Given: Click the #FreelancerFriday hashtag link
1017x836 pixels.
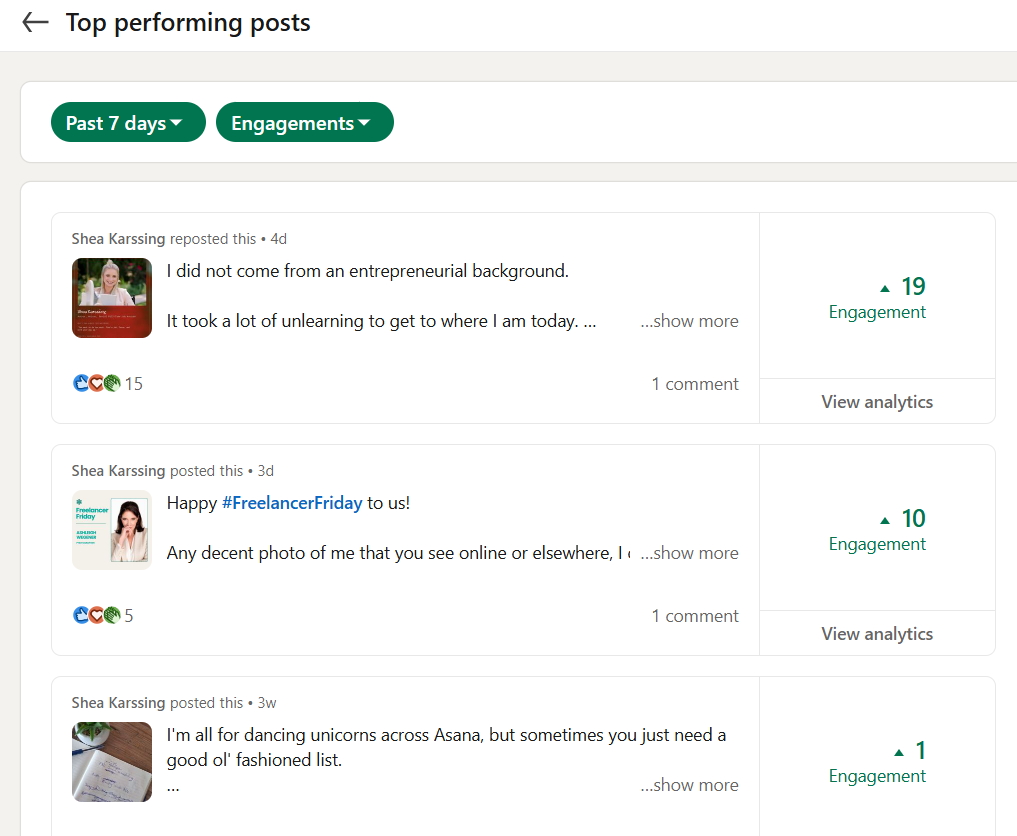Looking at the screenshot, I should 292,503.
